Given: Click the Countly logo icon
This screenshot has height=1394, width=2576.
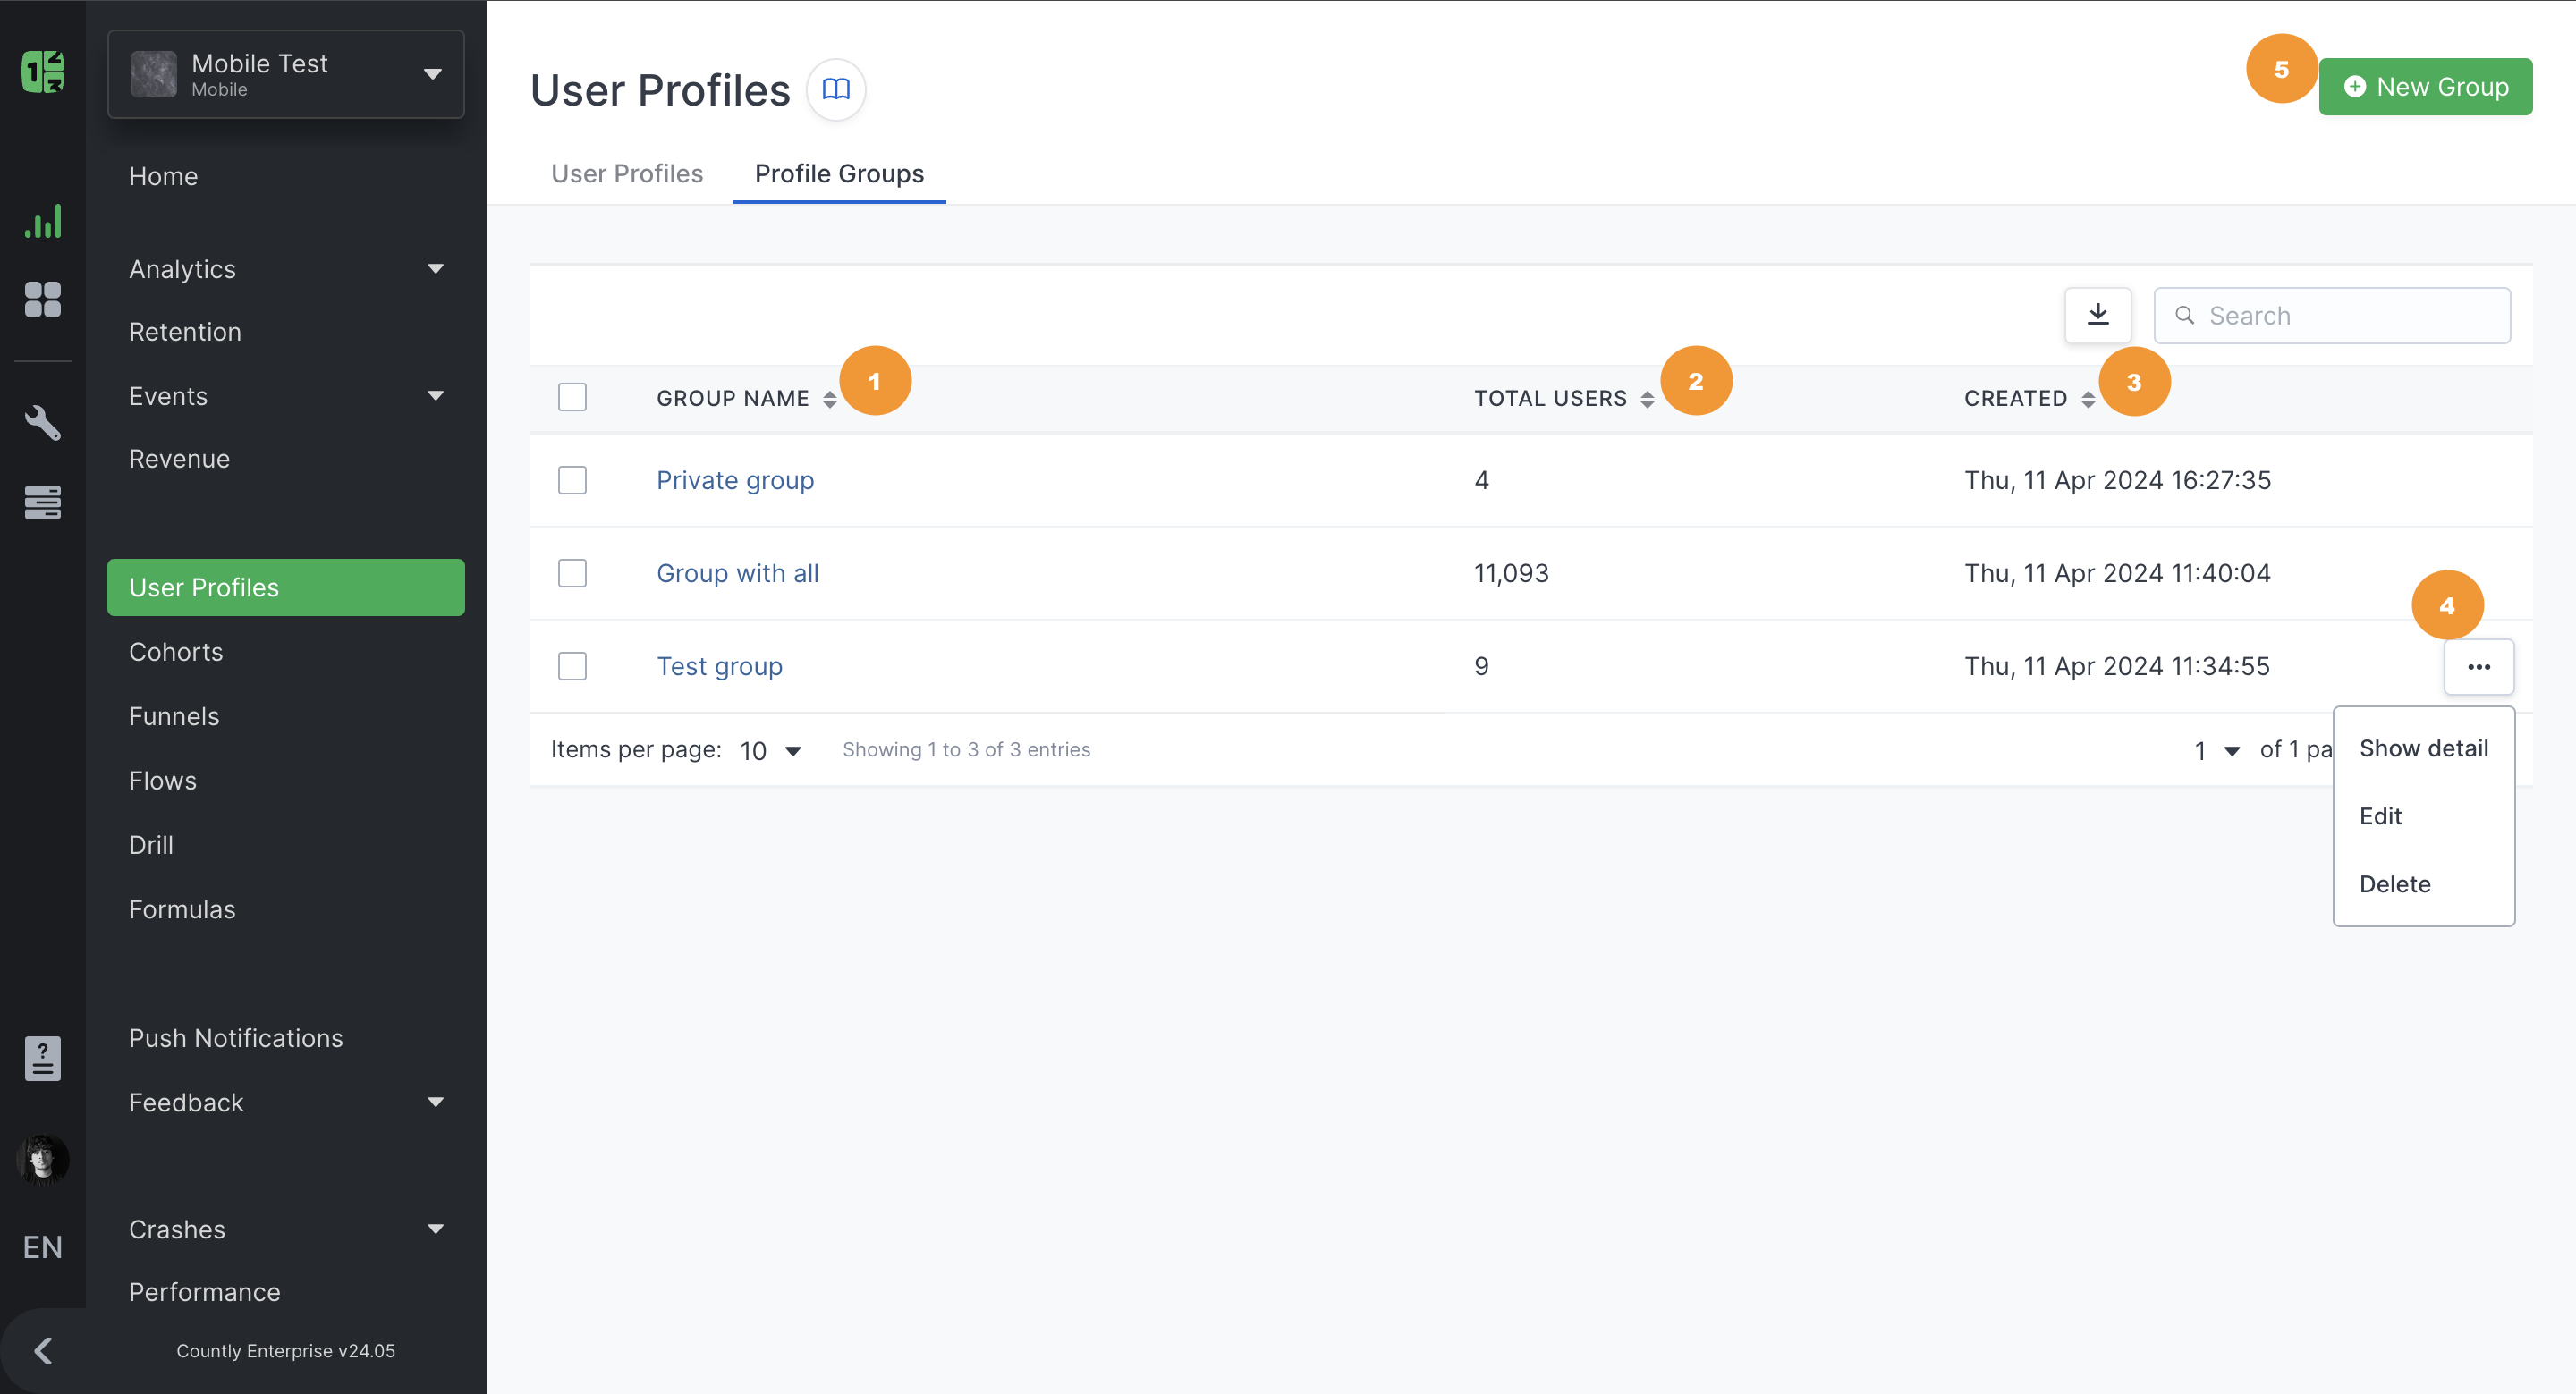Looking at the screenshot, I should coord(43,72).
